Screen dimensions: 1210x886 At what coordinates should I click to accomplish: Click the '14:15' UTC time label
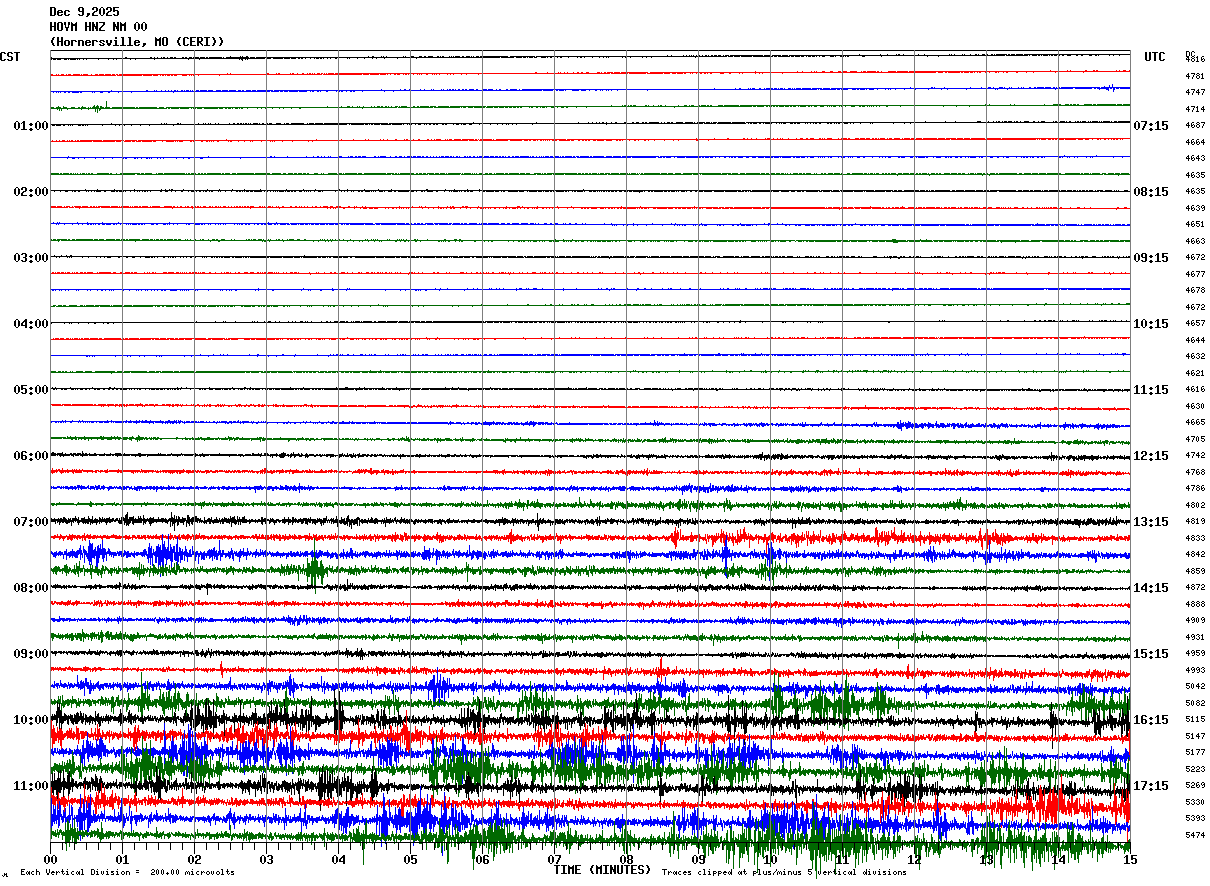point(1151,588)
